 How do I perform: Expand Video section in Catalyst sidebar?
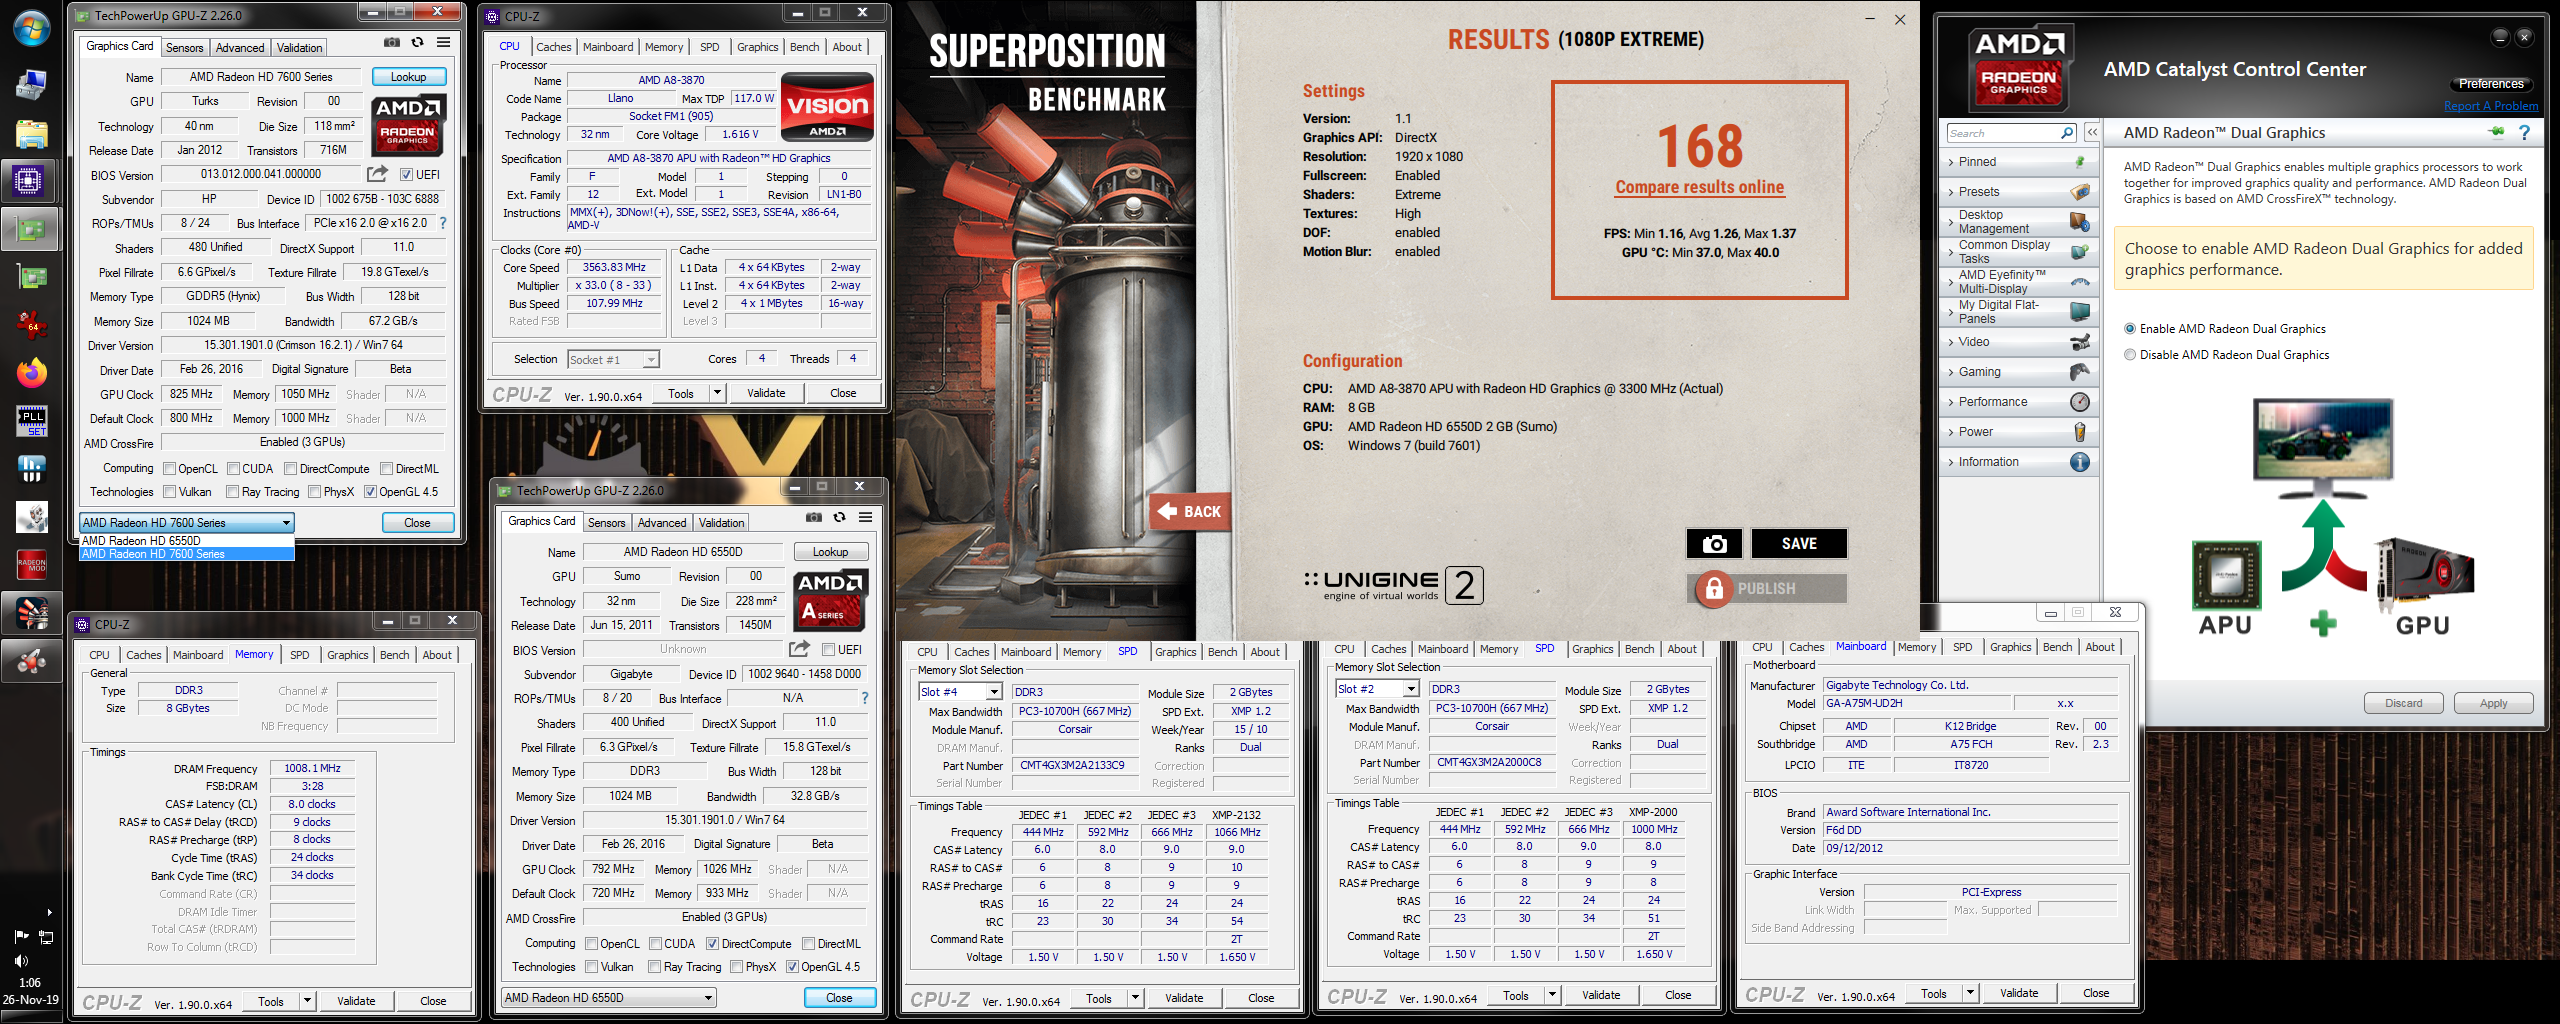point(2018,342)
